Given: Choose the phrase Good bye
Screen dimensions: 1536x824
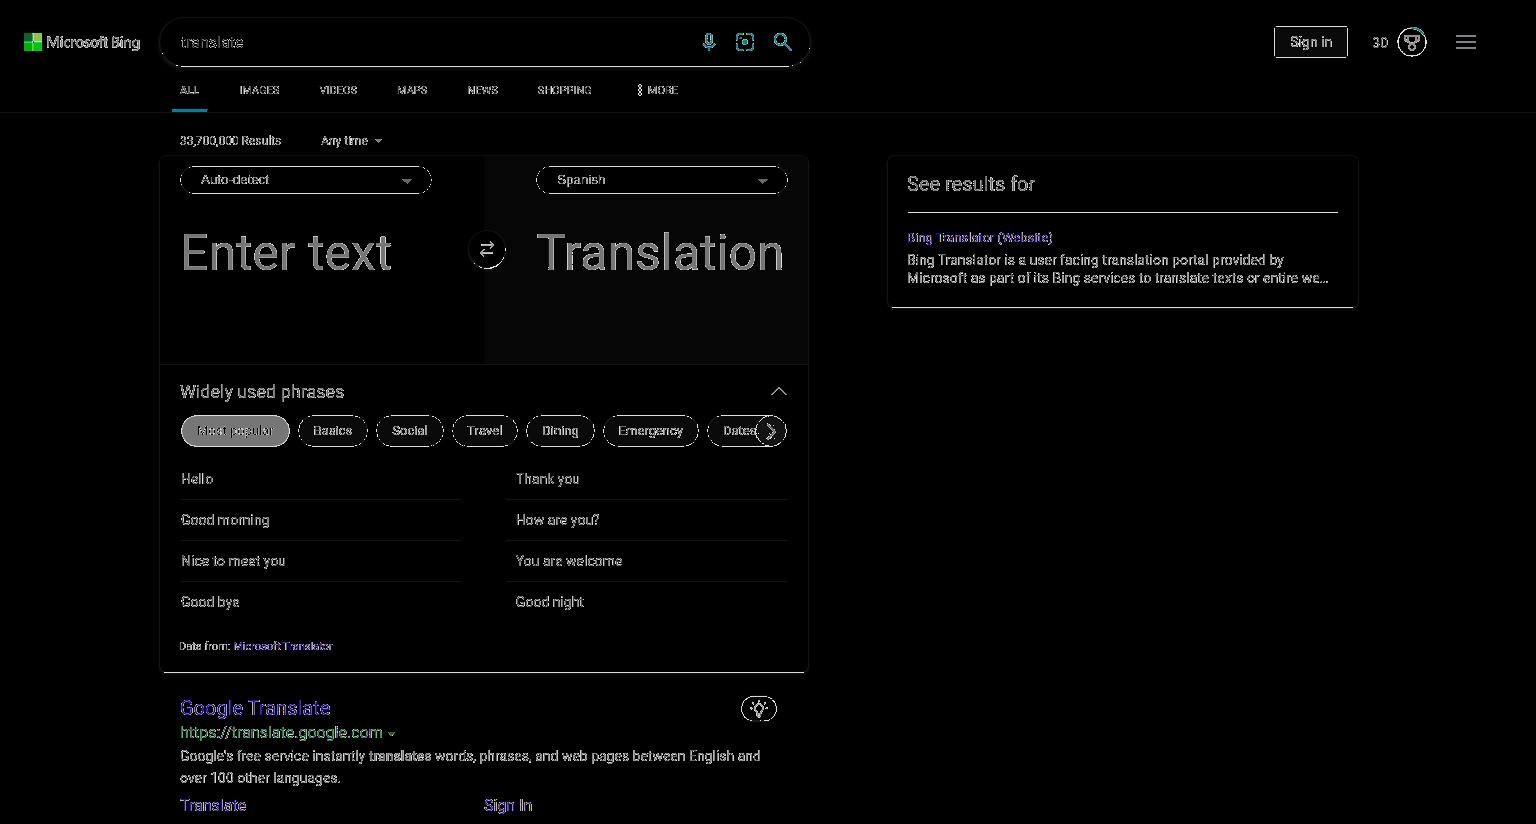Looking at the screenshot, I should coord(210,602).
